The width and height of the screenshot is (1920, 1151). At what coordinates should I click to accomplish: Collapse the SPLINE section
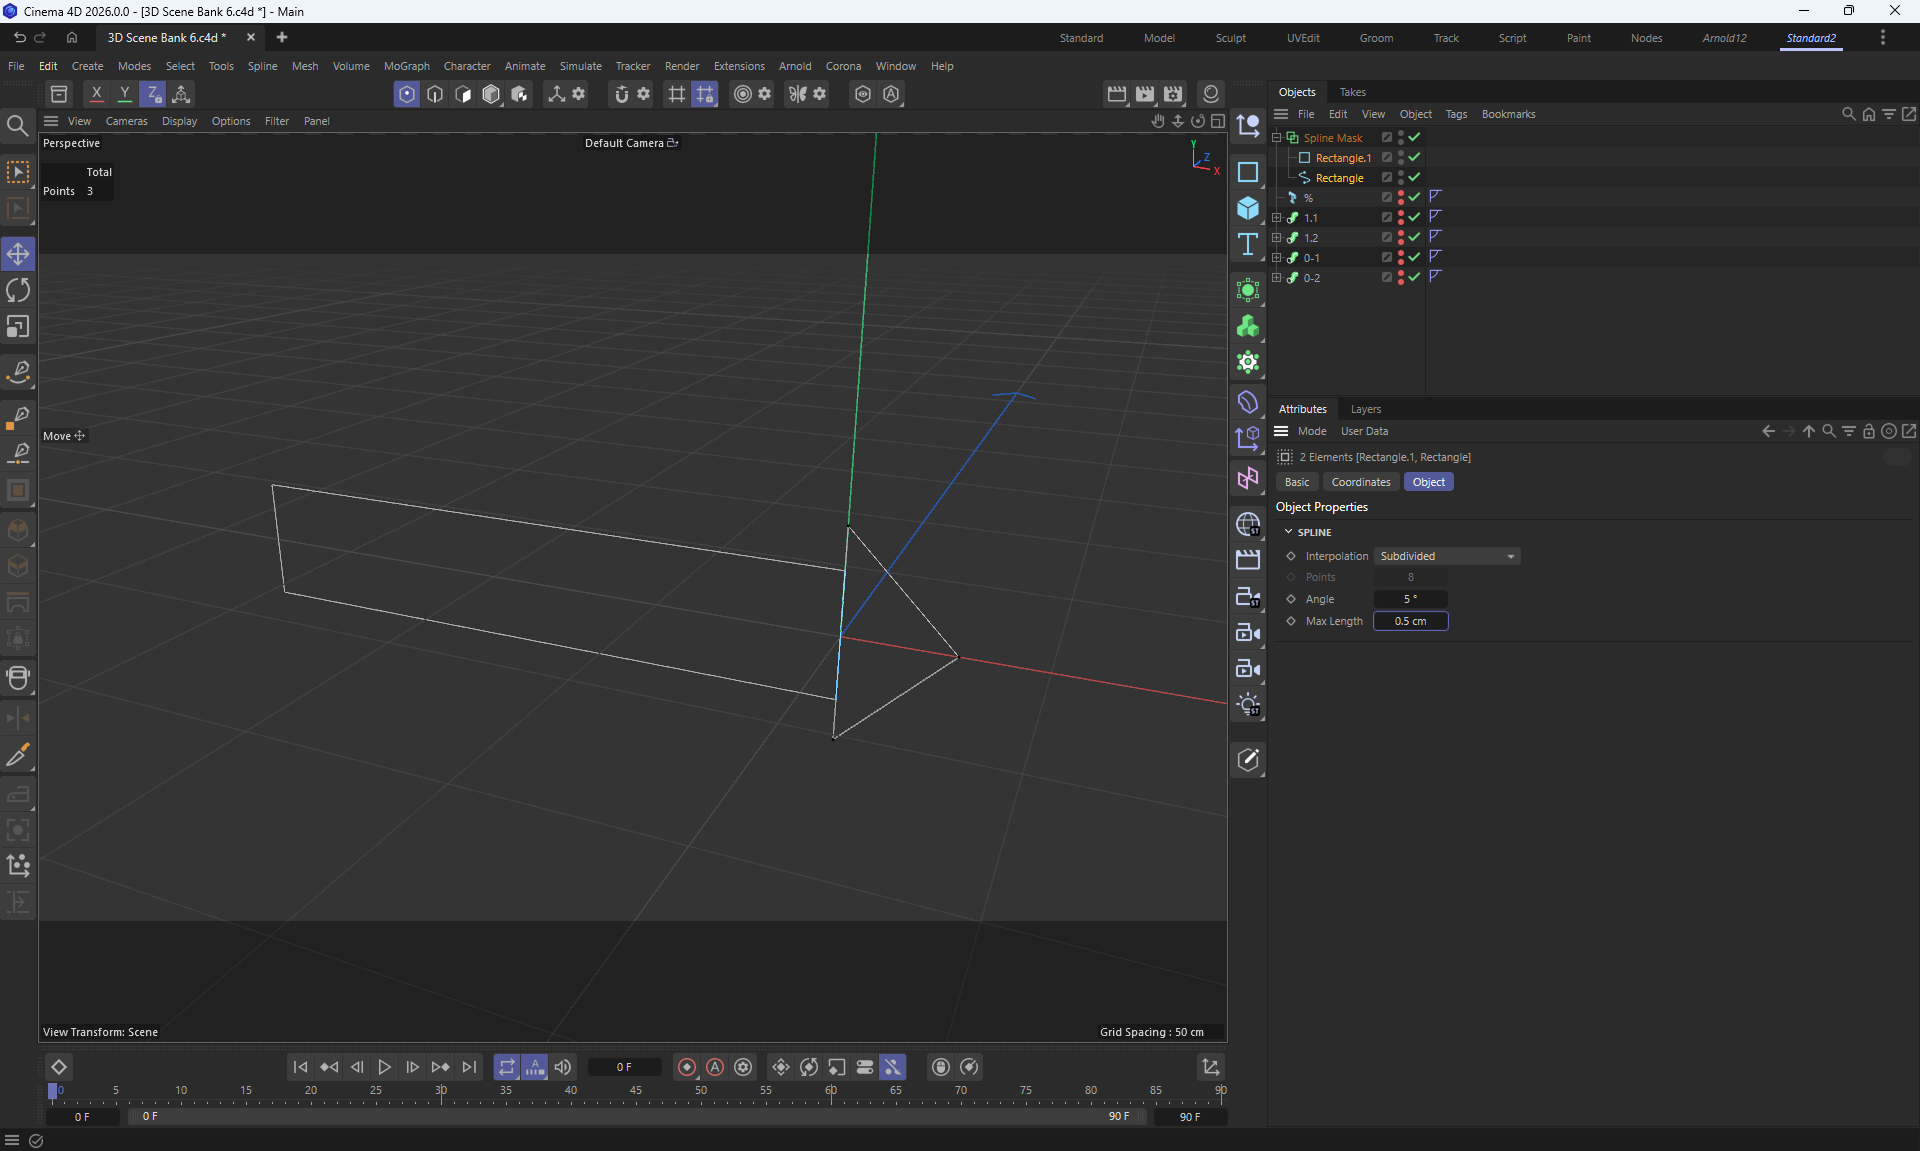(1288, 532)
